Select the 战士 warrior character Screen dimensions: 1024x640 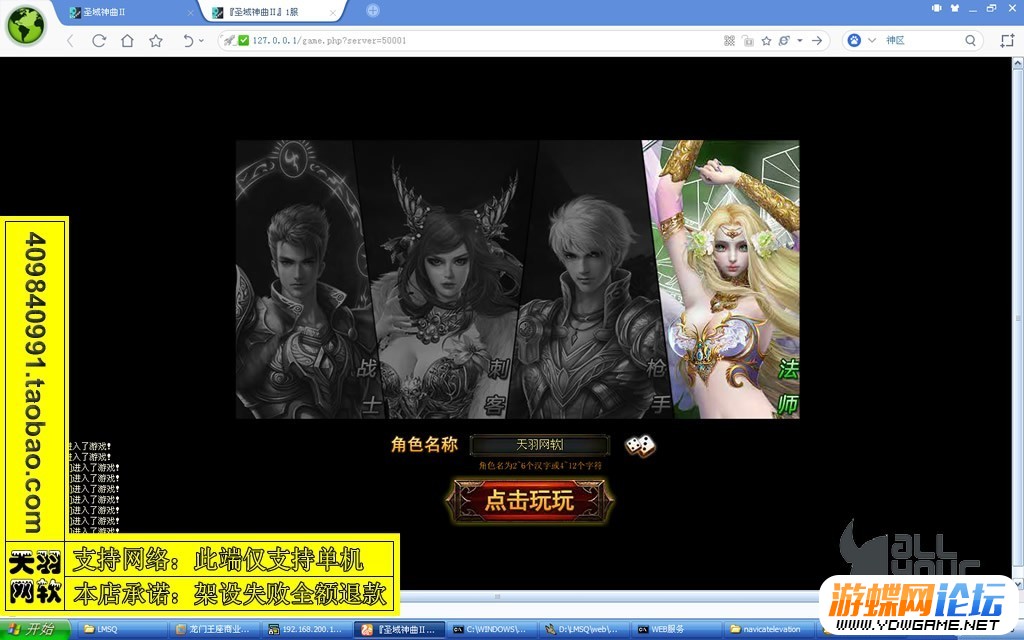pos(302,280)
